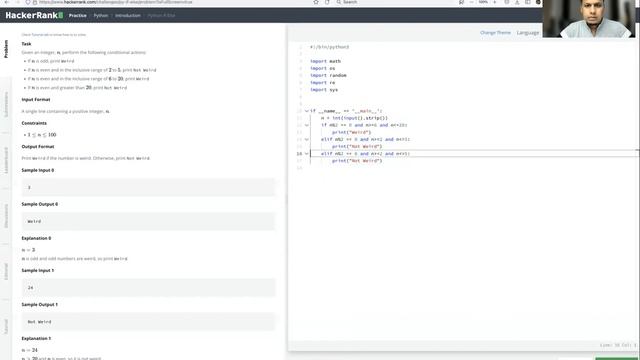Image resolution: width=640 pixels, height=360 pixels.
Task: Click the 'Sample Input 1' heading
Action: click(38, 271)
